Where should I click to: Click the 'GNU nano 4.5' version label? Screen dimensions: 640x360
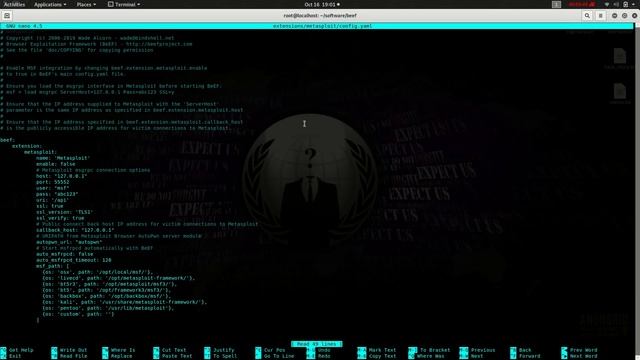(24, 26)
